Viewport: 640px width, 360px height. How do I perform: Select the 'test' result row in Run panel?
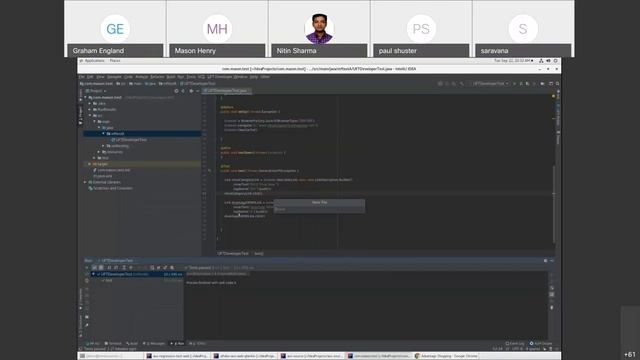(x=109, y=280)
